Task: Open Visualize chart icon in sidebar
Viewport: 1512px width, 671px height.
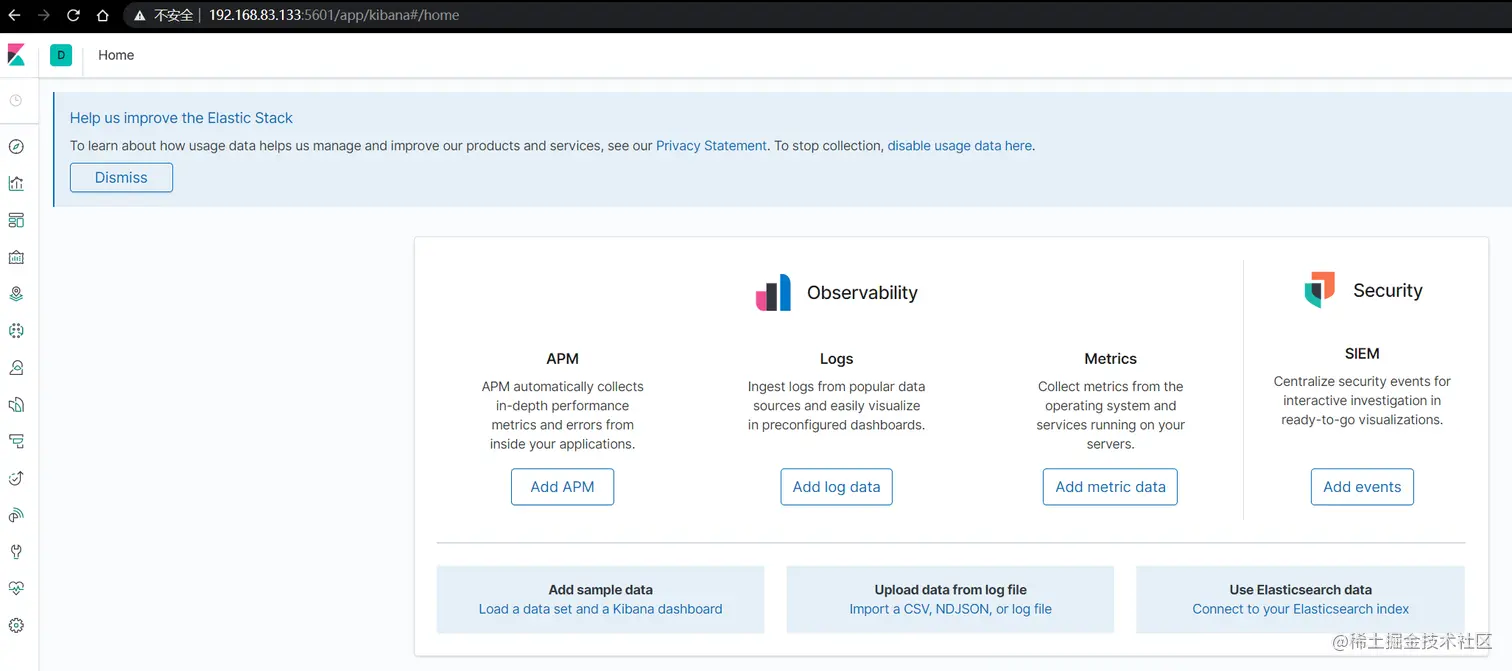Action: tap(16, 184)
